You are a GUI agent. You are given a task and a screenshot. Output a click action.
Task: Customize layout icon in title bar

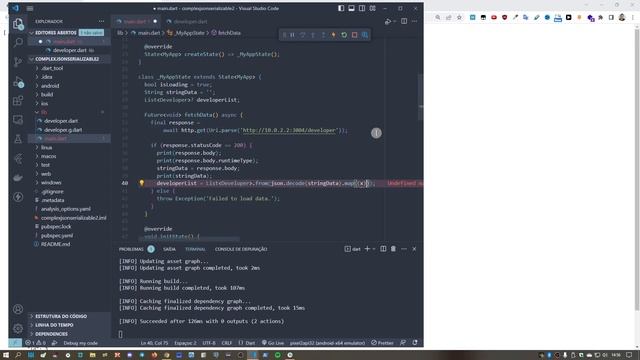pos(373,8)
